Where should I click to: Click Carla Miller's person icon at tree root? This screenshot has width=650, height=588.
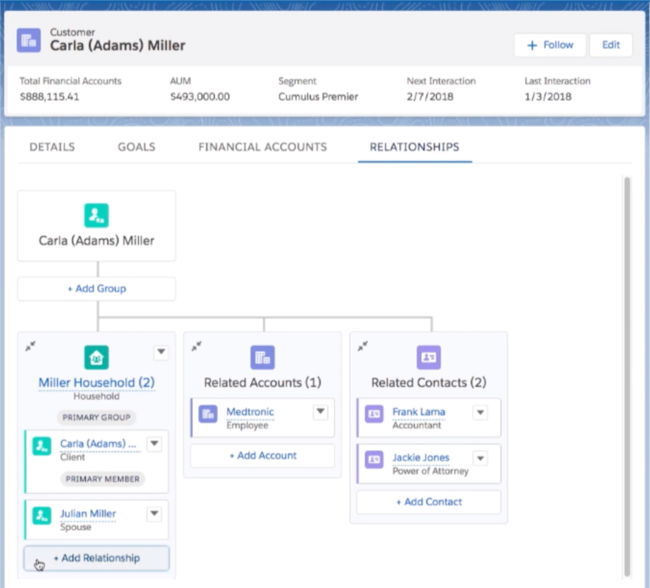coord(96,214)
